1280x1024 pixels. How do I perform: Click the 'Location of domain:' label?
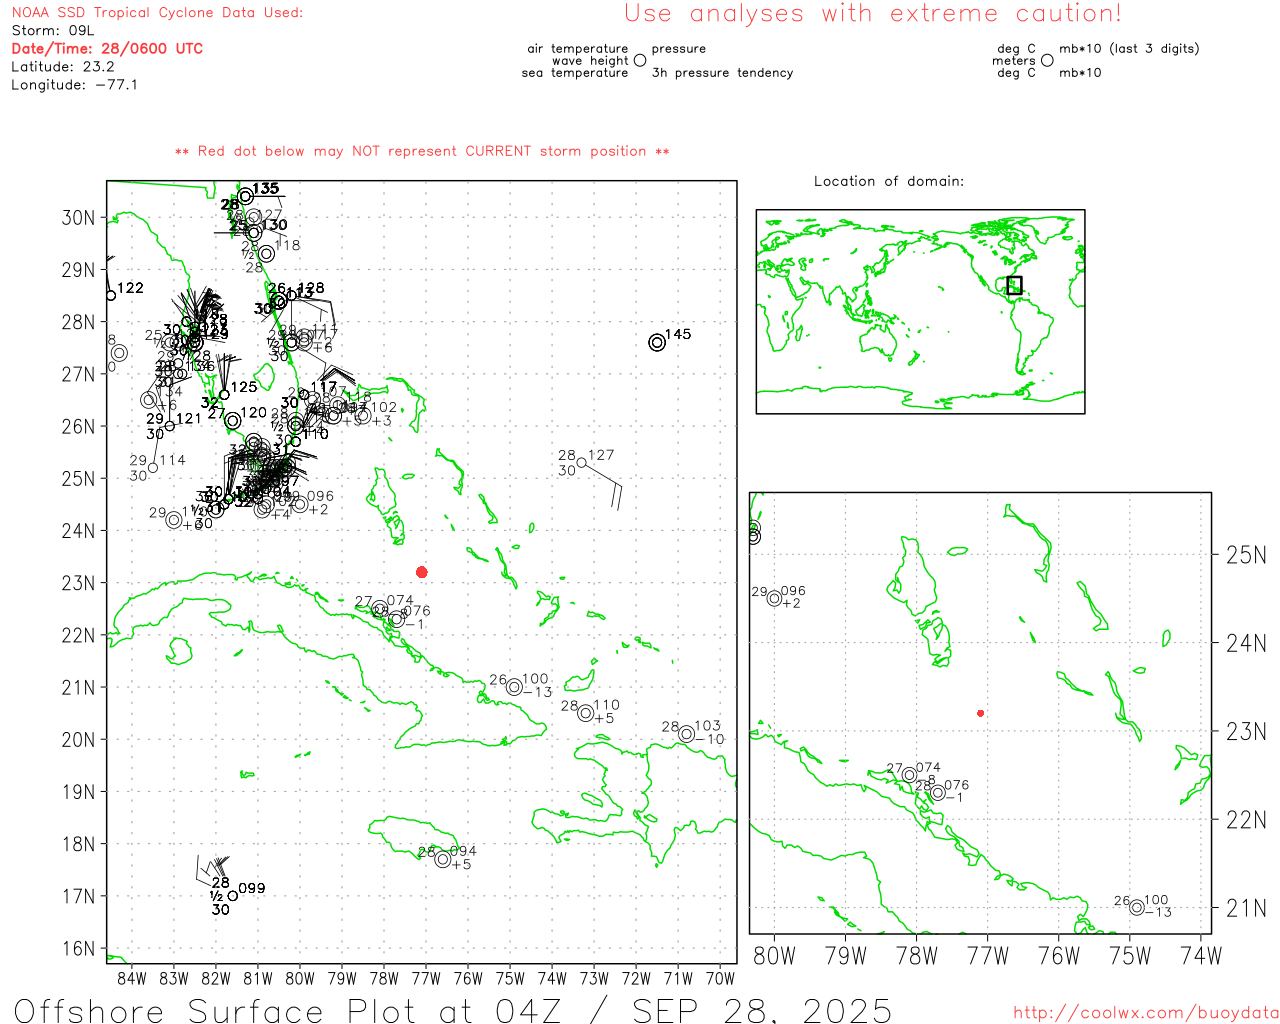(889, 181)
